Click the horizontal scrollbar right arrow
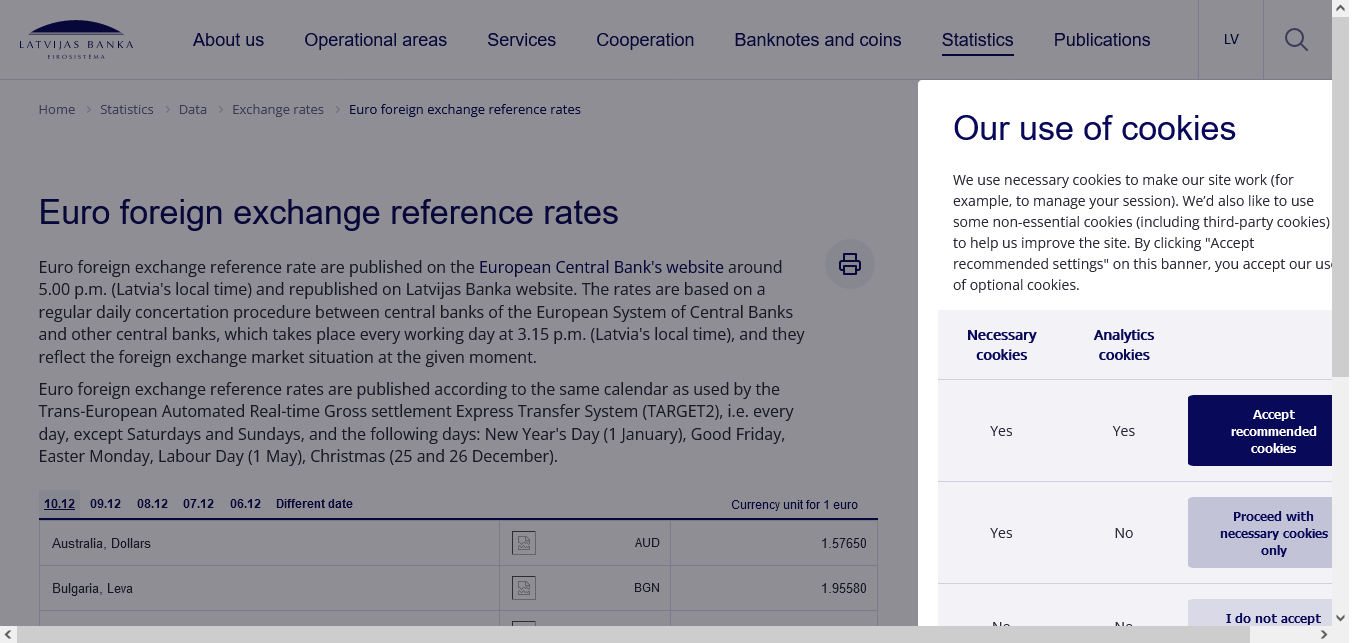The height and width of the screenshot is (643, 1366). (x=1324, y=635)
